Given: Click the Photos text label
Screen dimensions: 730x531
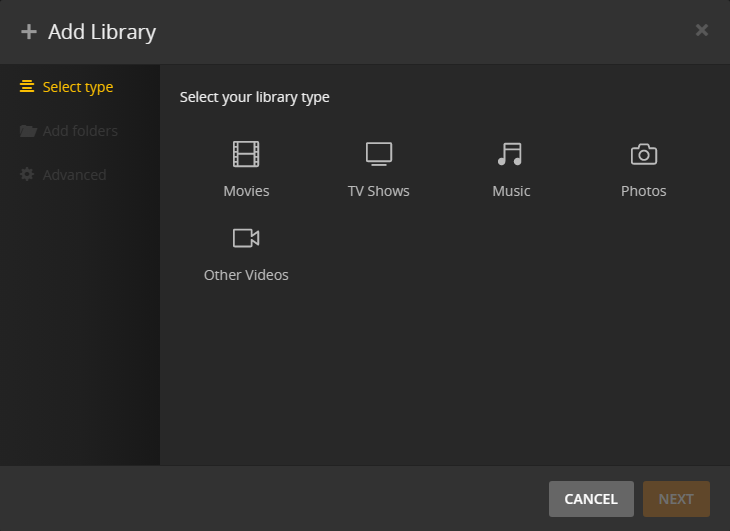Looking at the screenshot, I should tap(643, 191).
